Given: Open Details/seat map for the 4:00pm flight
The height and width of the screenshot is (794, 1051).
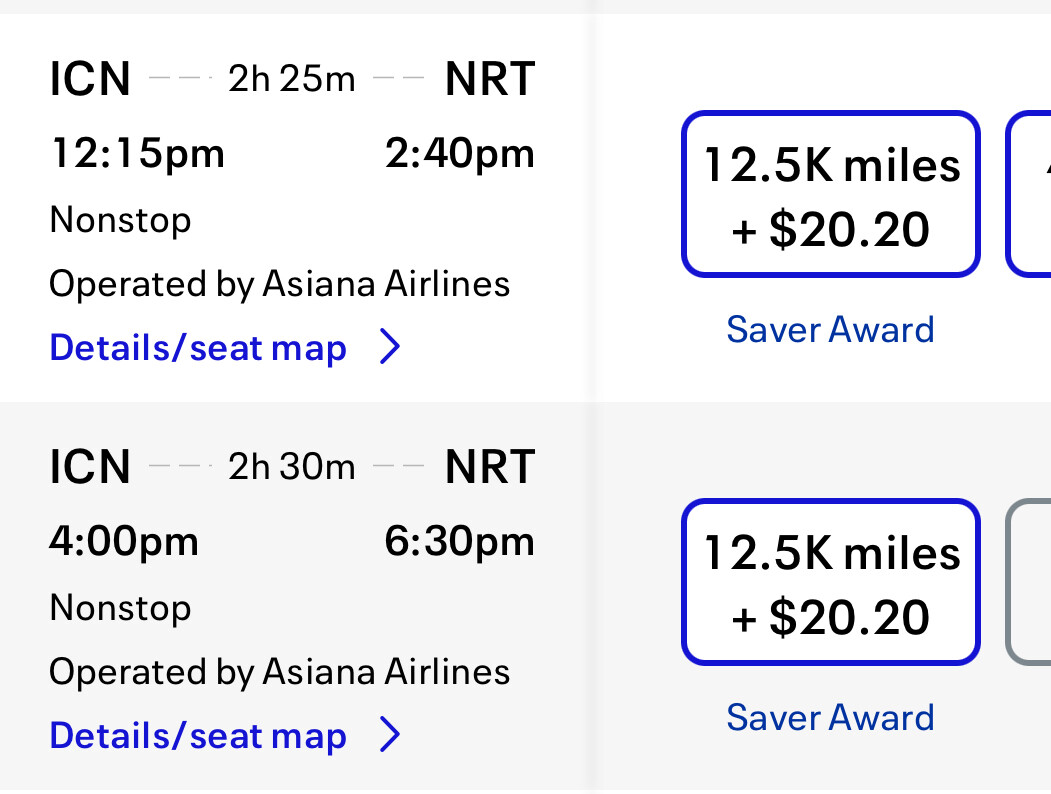Looking at the screenshot, I should [198, 736].
